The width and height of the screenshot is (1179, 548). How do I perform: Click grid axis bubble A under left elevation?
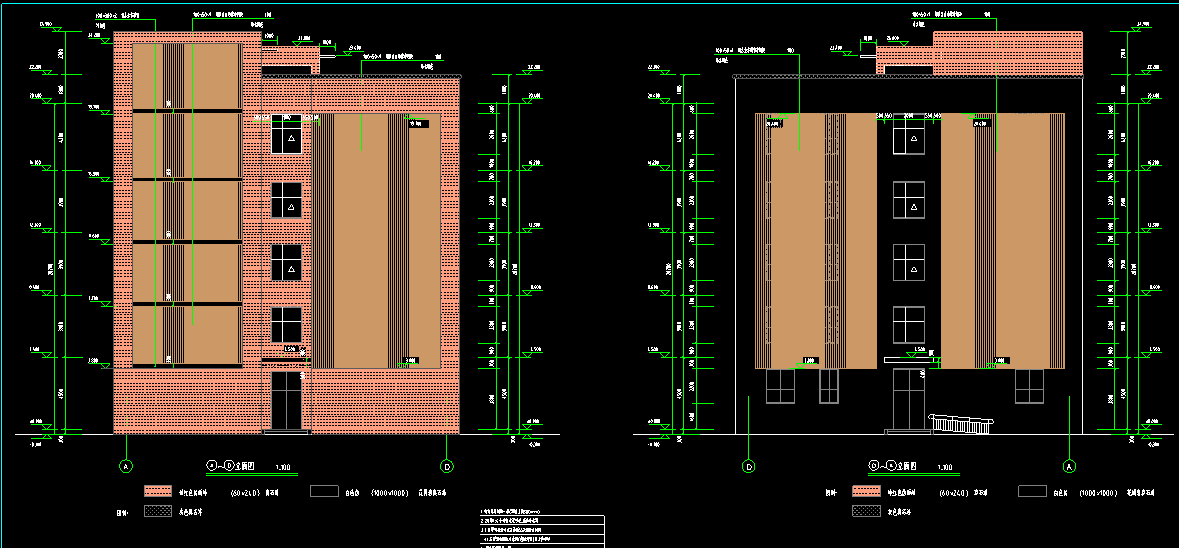click(x=126, y=466)
